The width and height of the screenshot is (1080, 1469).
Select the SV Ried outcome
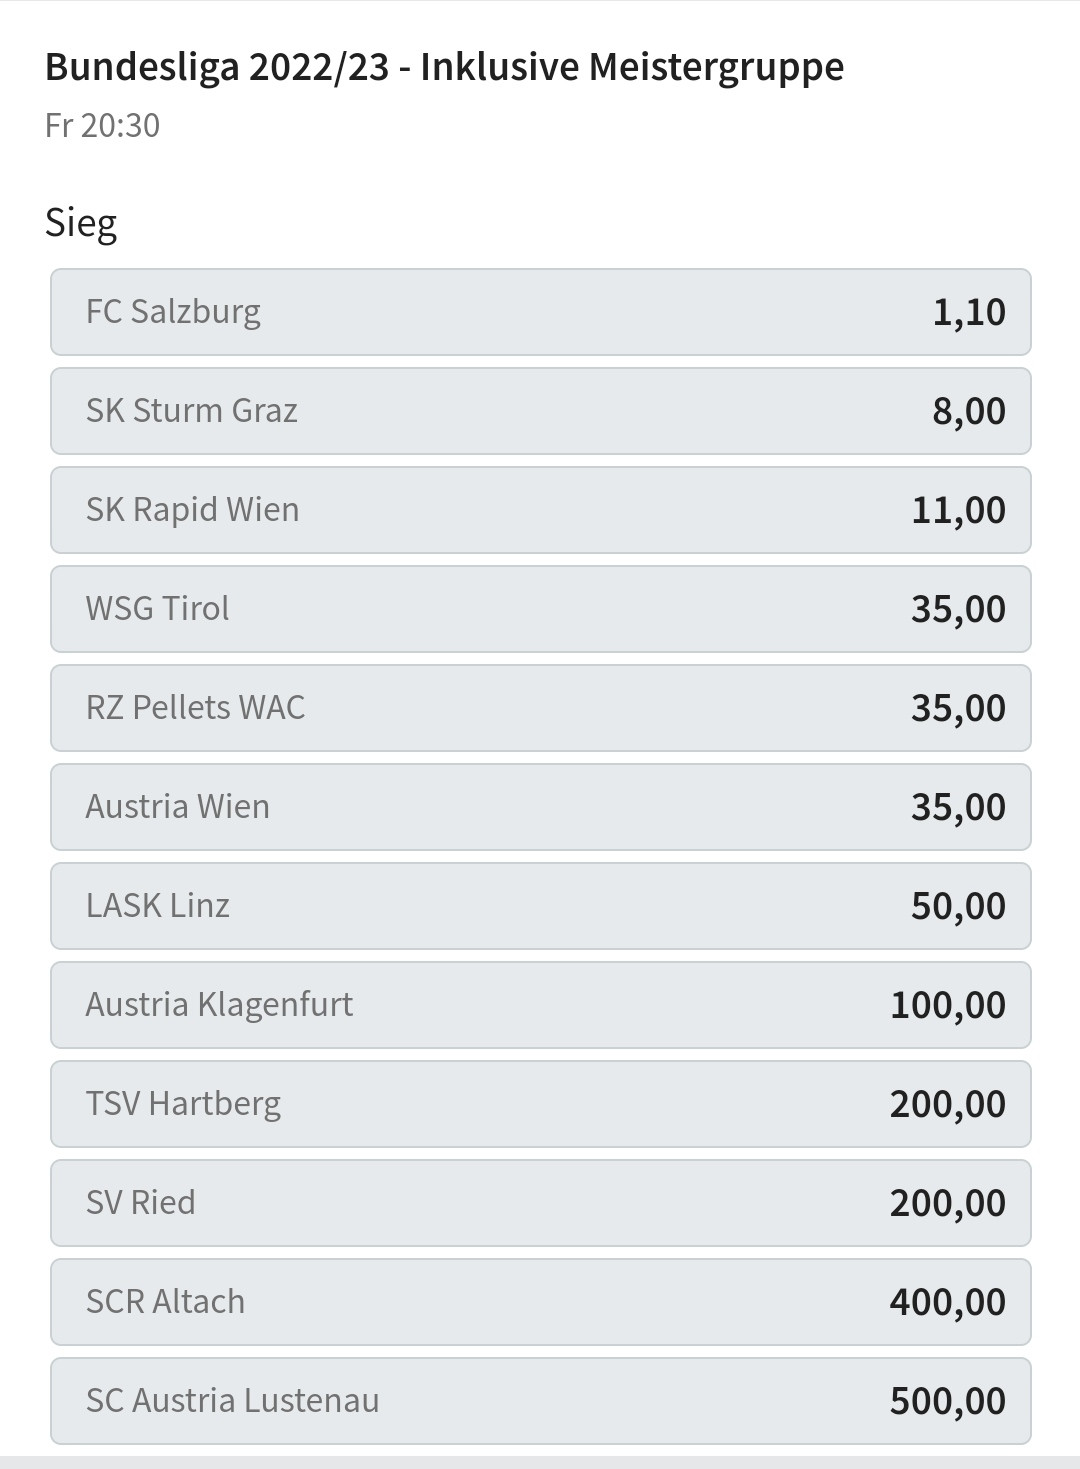540,1203
